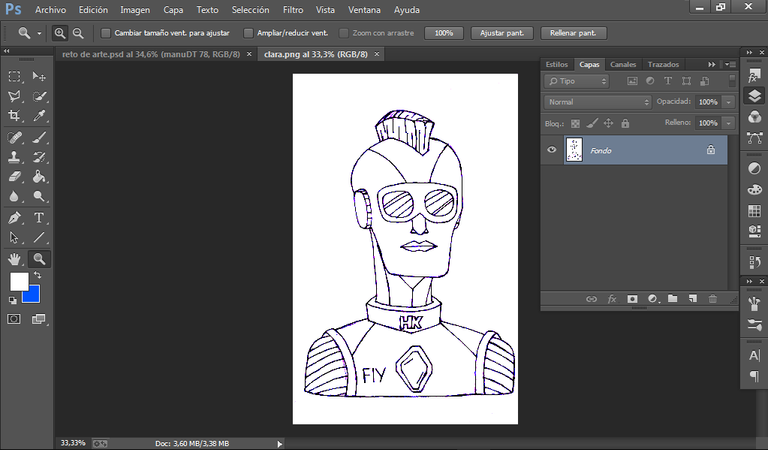Switch to the Canales tab
Image resolution: width=768 pixels, height=450 pixels.
coord(623,64)
